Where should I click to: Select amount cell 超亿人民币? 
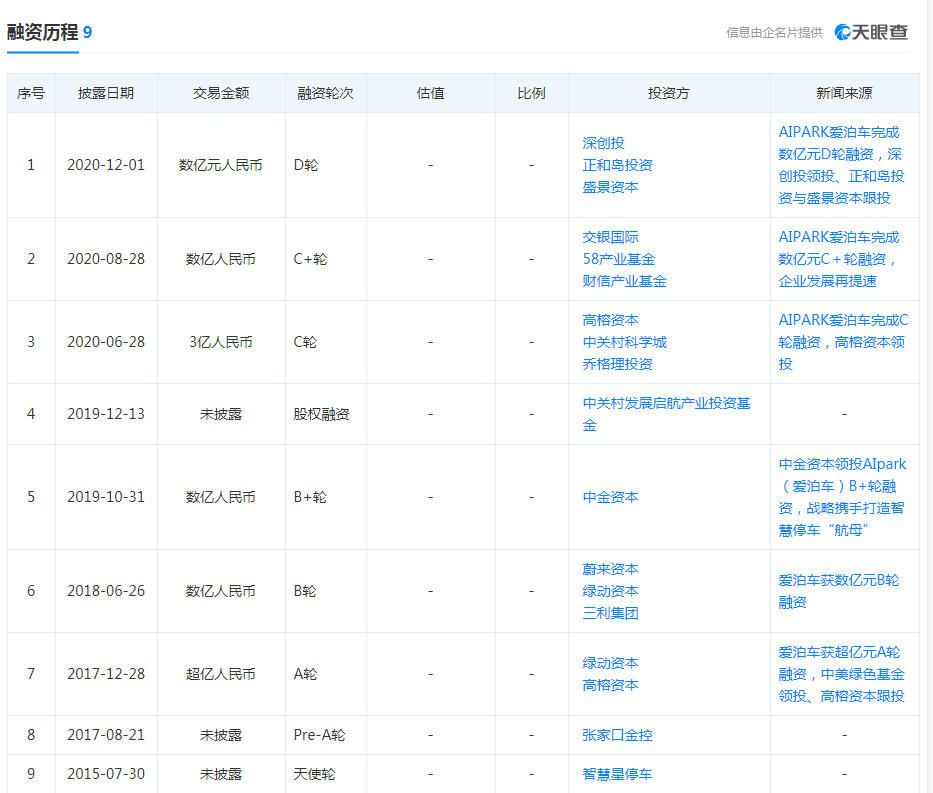point(221,674)
